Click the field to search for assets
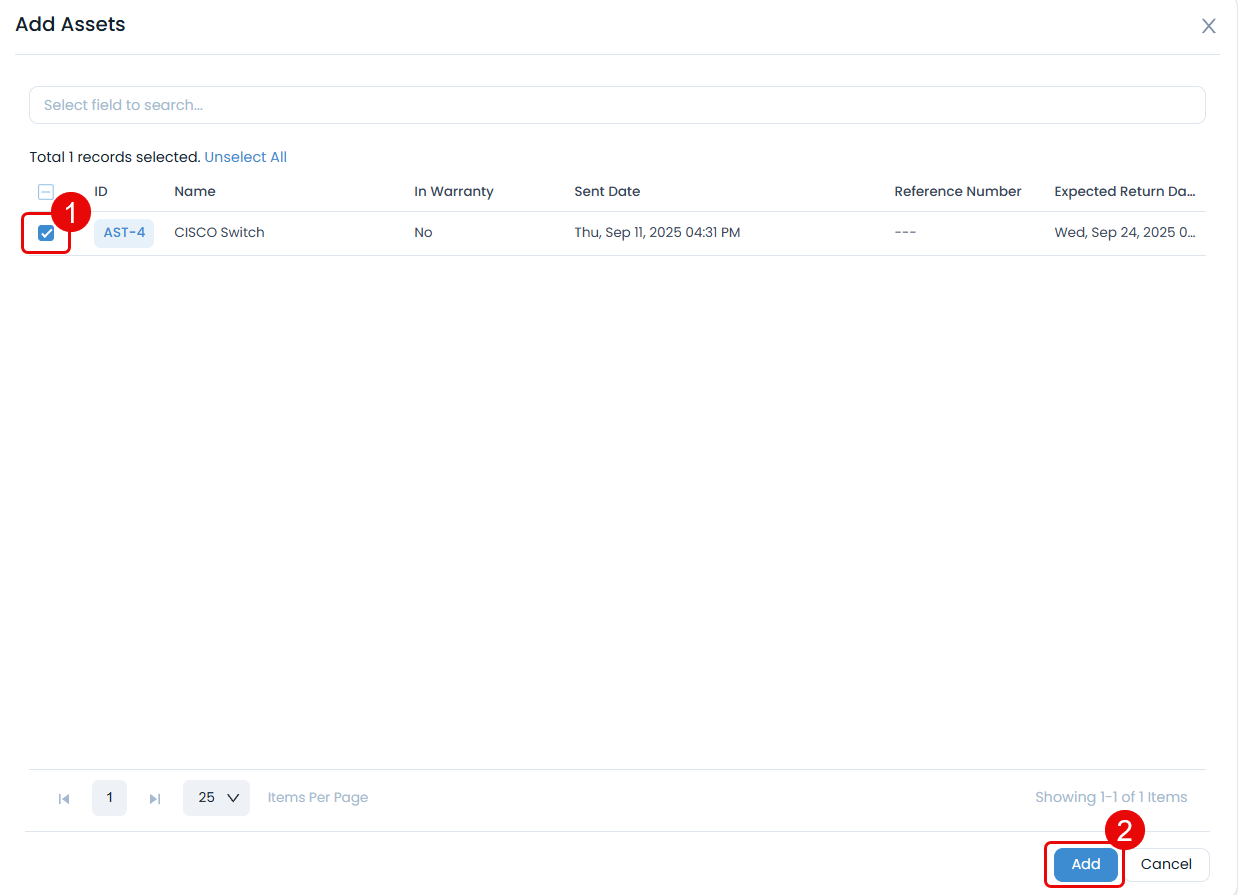Screen dimensions: 1238x895 pos(617,104)
